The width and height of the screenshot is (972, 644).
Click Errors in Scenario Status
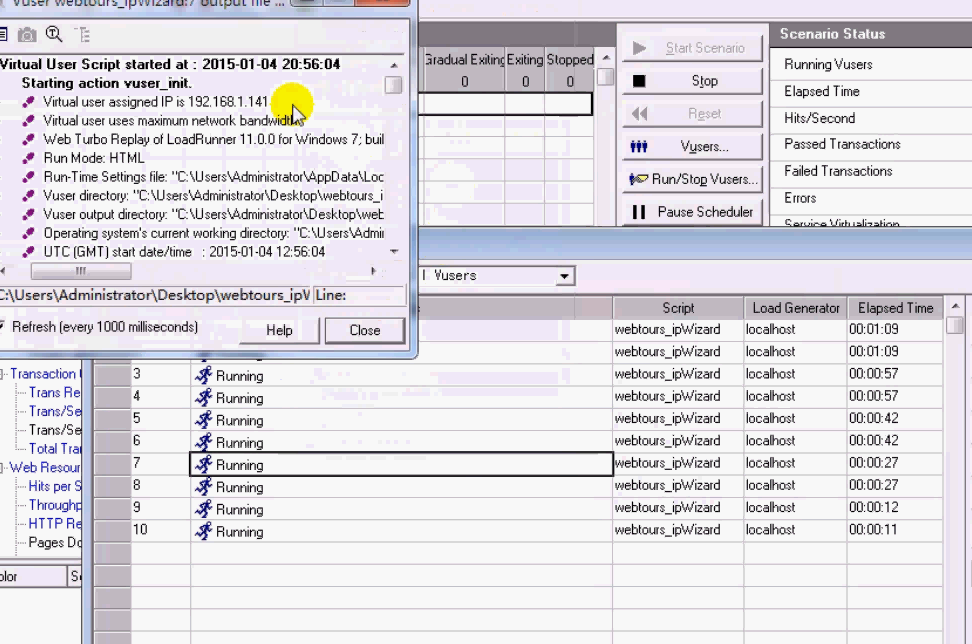click(800, 198)
